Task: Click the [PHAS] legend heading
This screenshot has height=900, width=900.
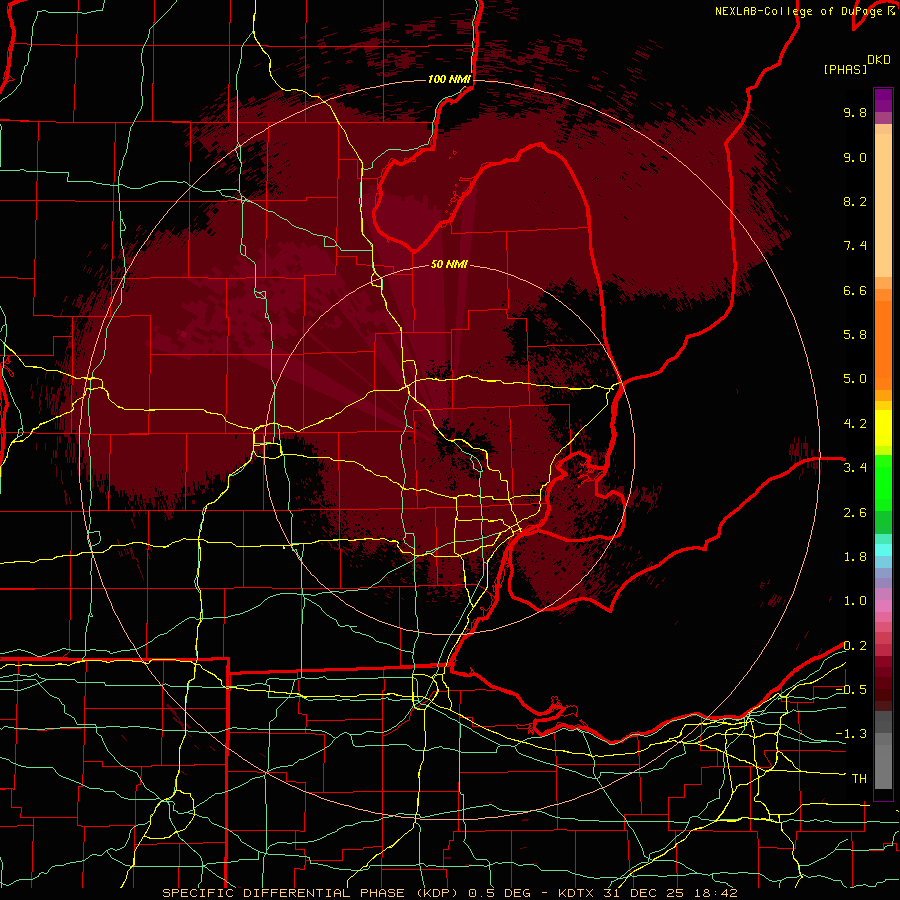Action: click(x=845, y=70)
